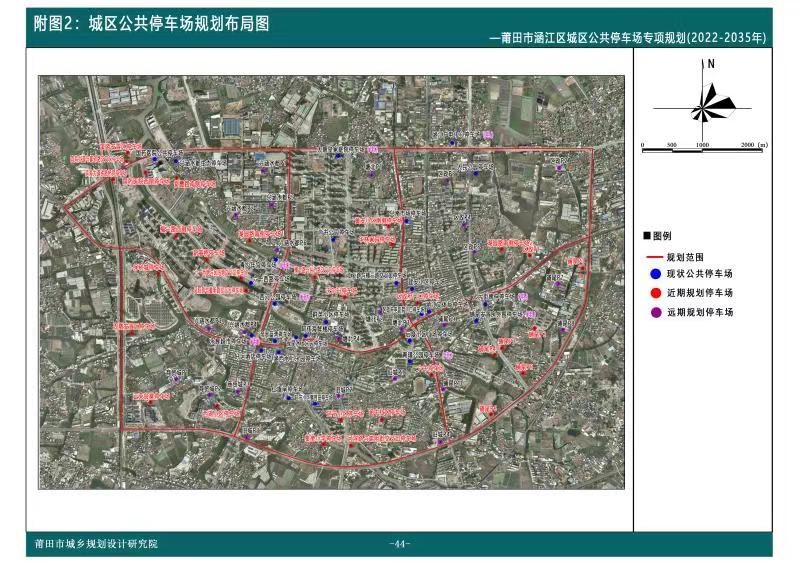Select the 远期规划停车场 legend label
The width and height of the screenshot is (800, 565).
[x=699, y=313]
